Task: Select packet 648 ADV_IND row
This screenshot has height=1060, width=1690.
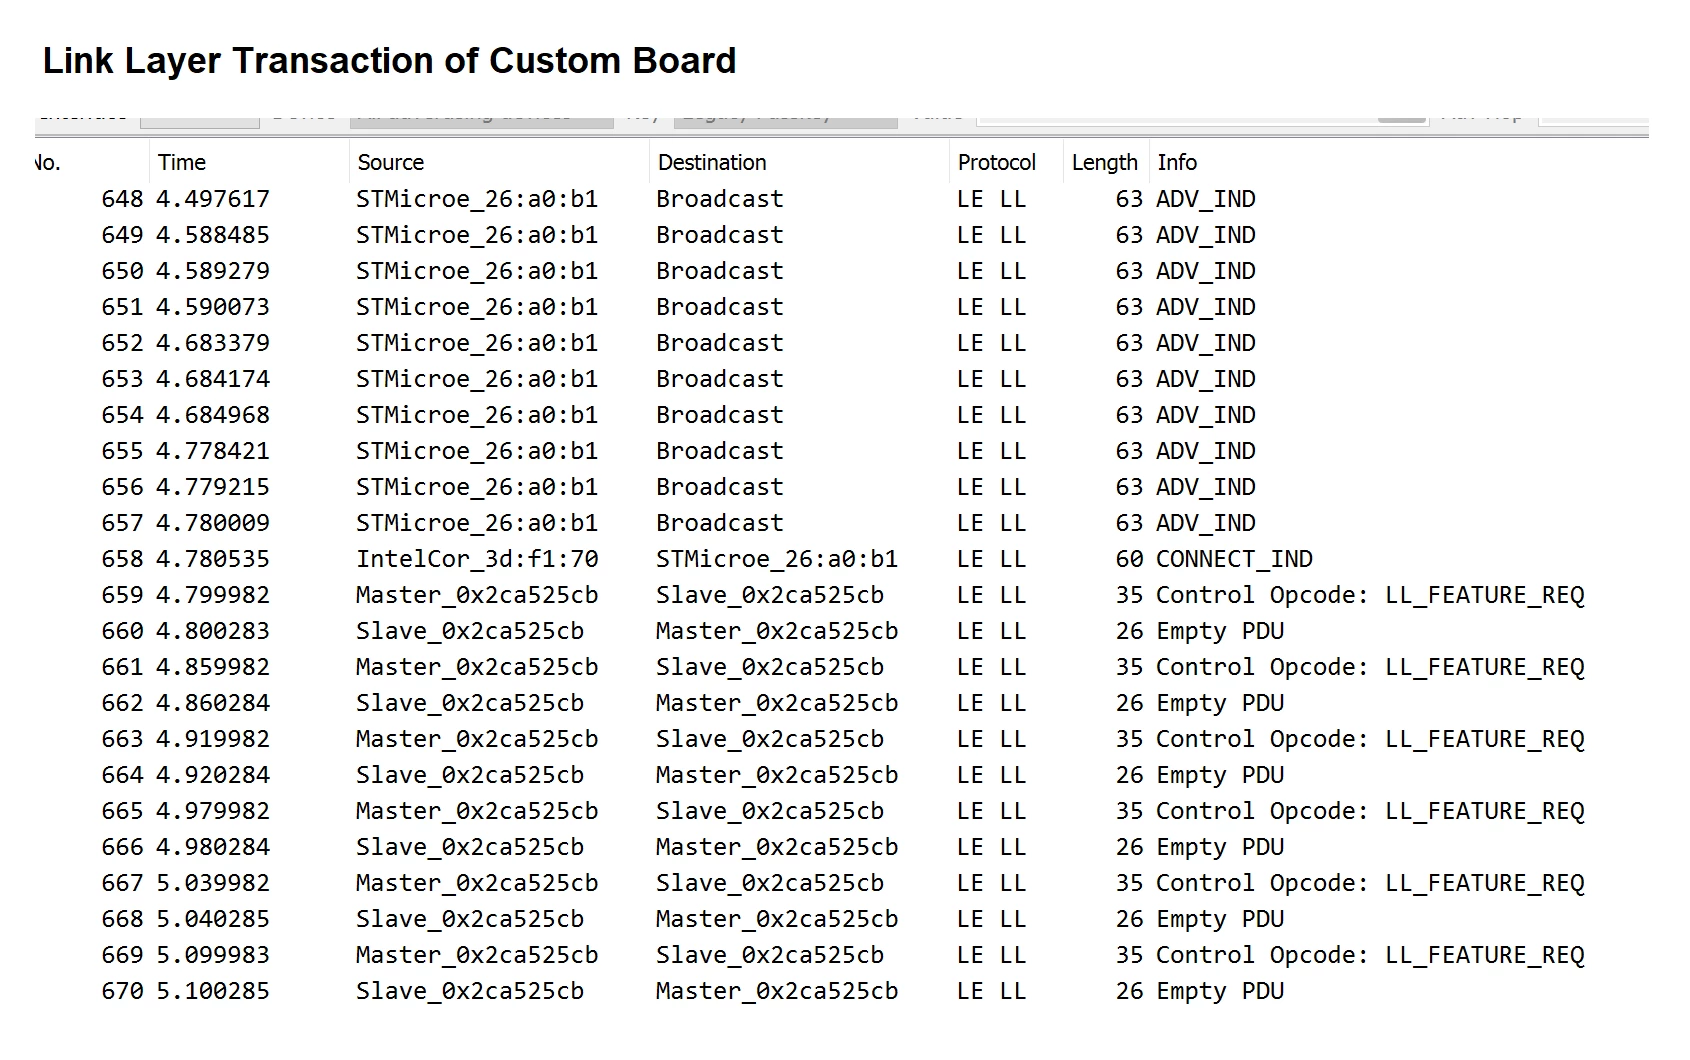Action: tap(841, 199)
